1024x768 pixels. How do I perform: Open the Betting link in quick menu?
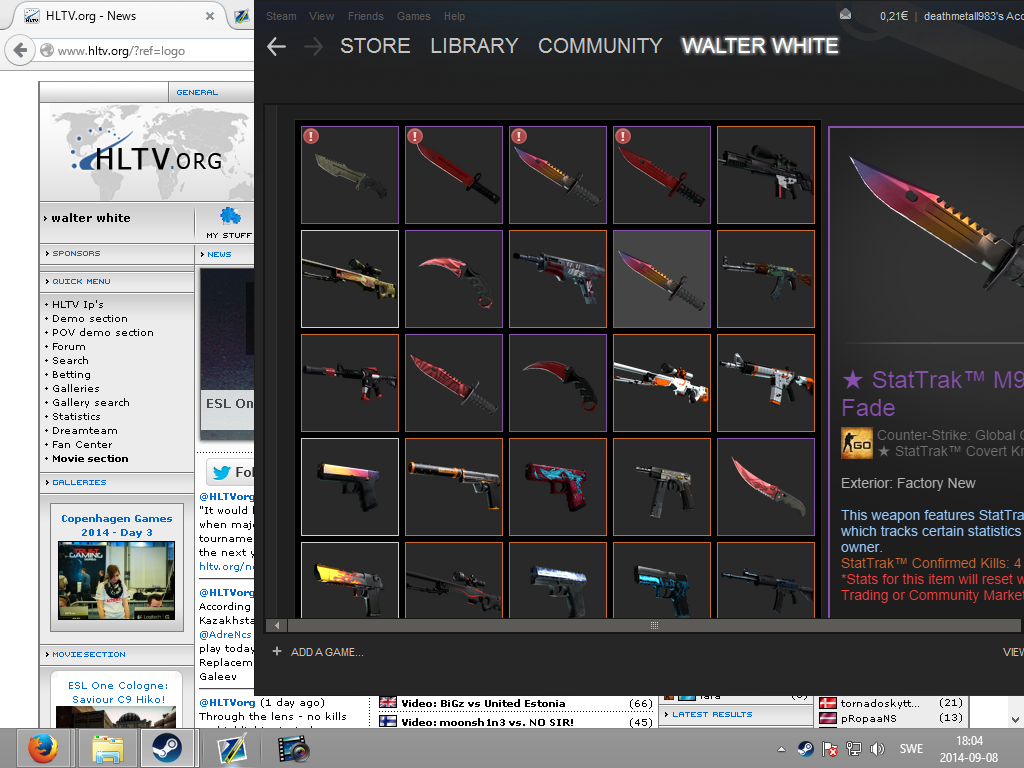click(x=71, y=375)
